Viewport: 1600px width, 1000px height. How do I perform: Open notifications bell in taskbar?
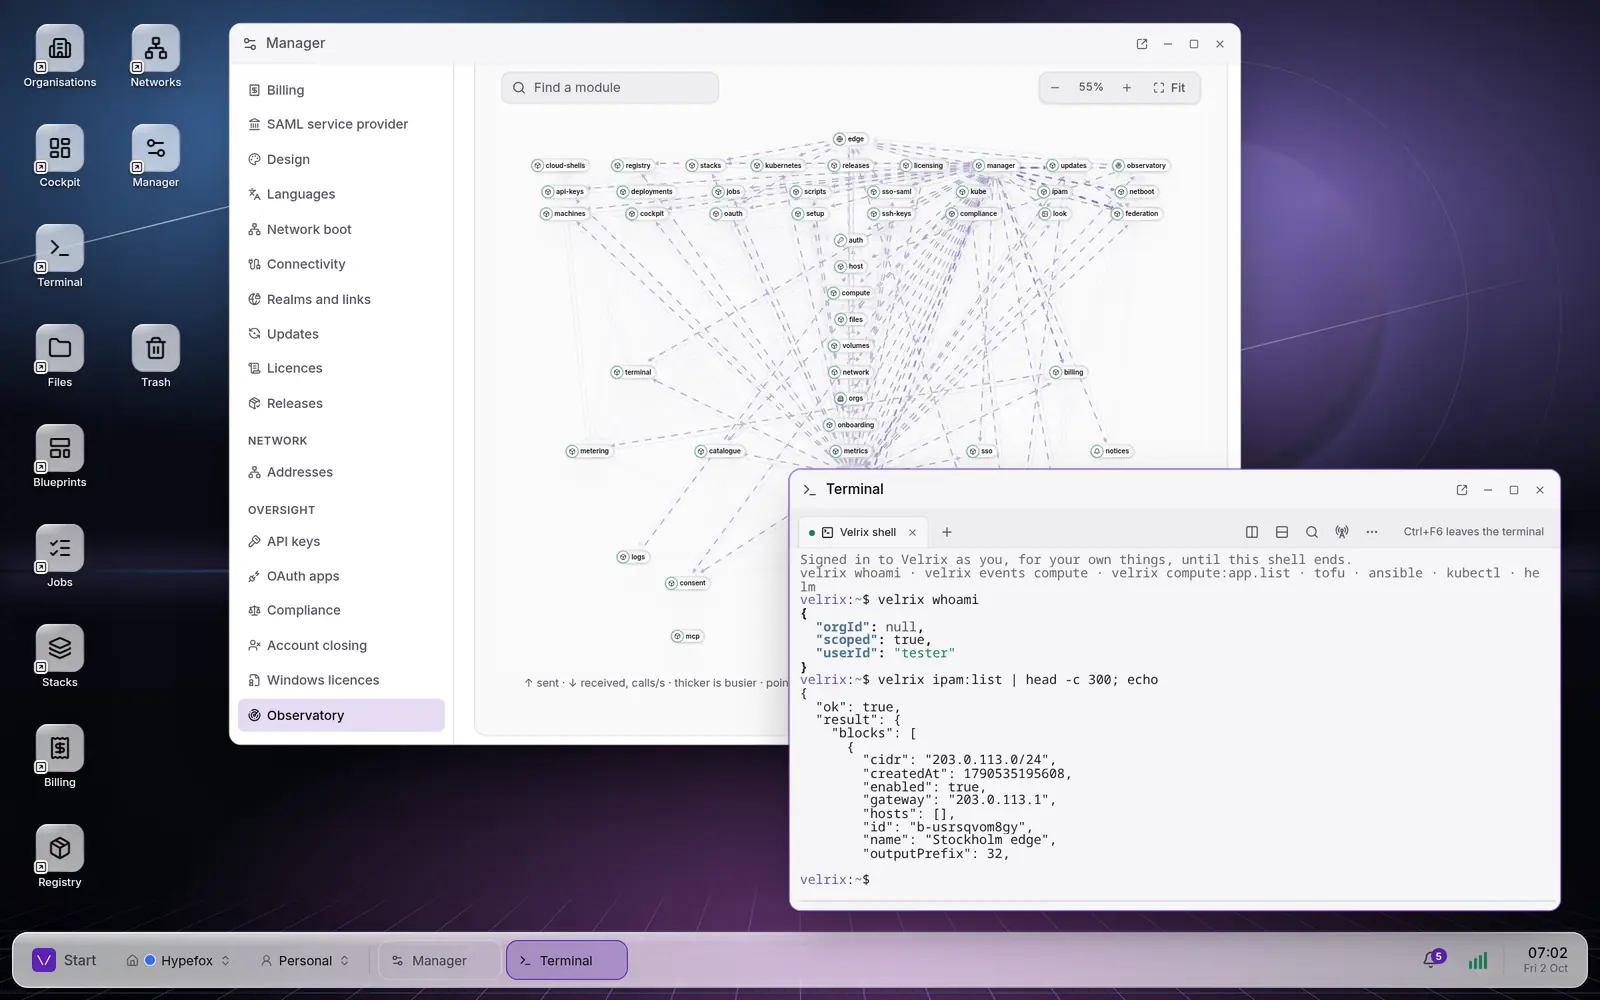(1432, 960)
